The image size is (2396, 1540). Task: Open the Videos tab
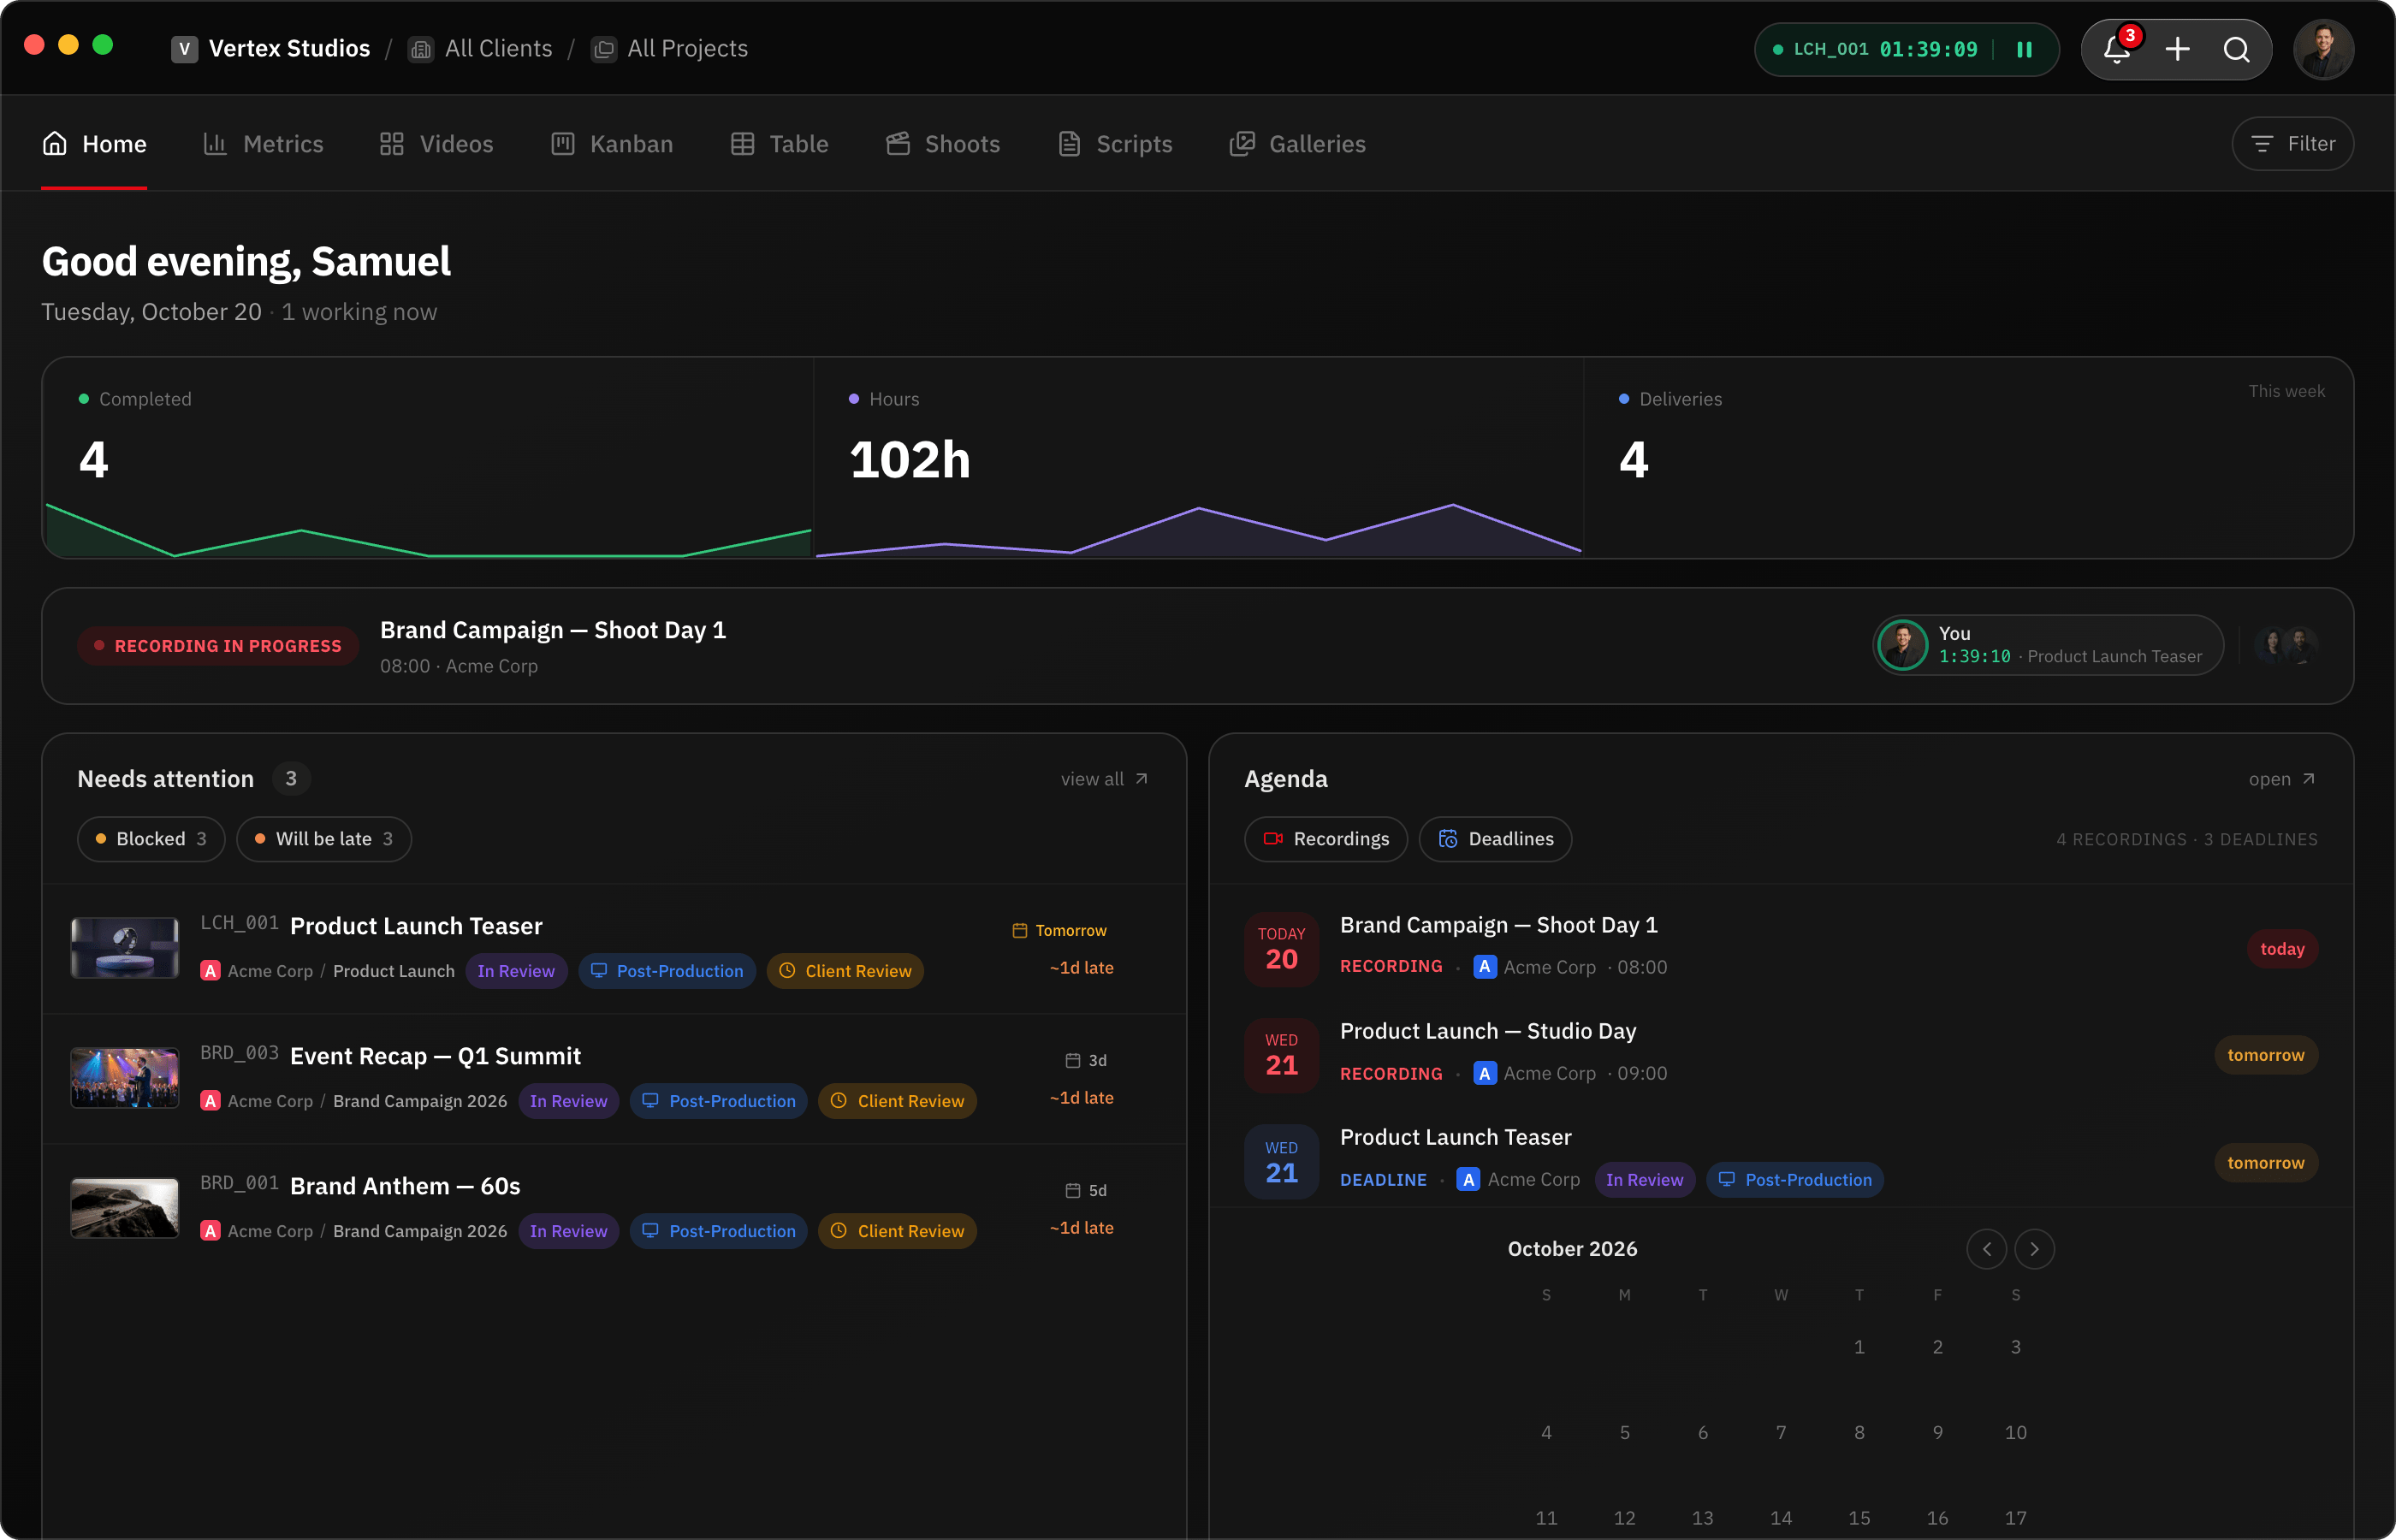[x=436, y=144]
